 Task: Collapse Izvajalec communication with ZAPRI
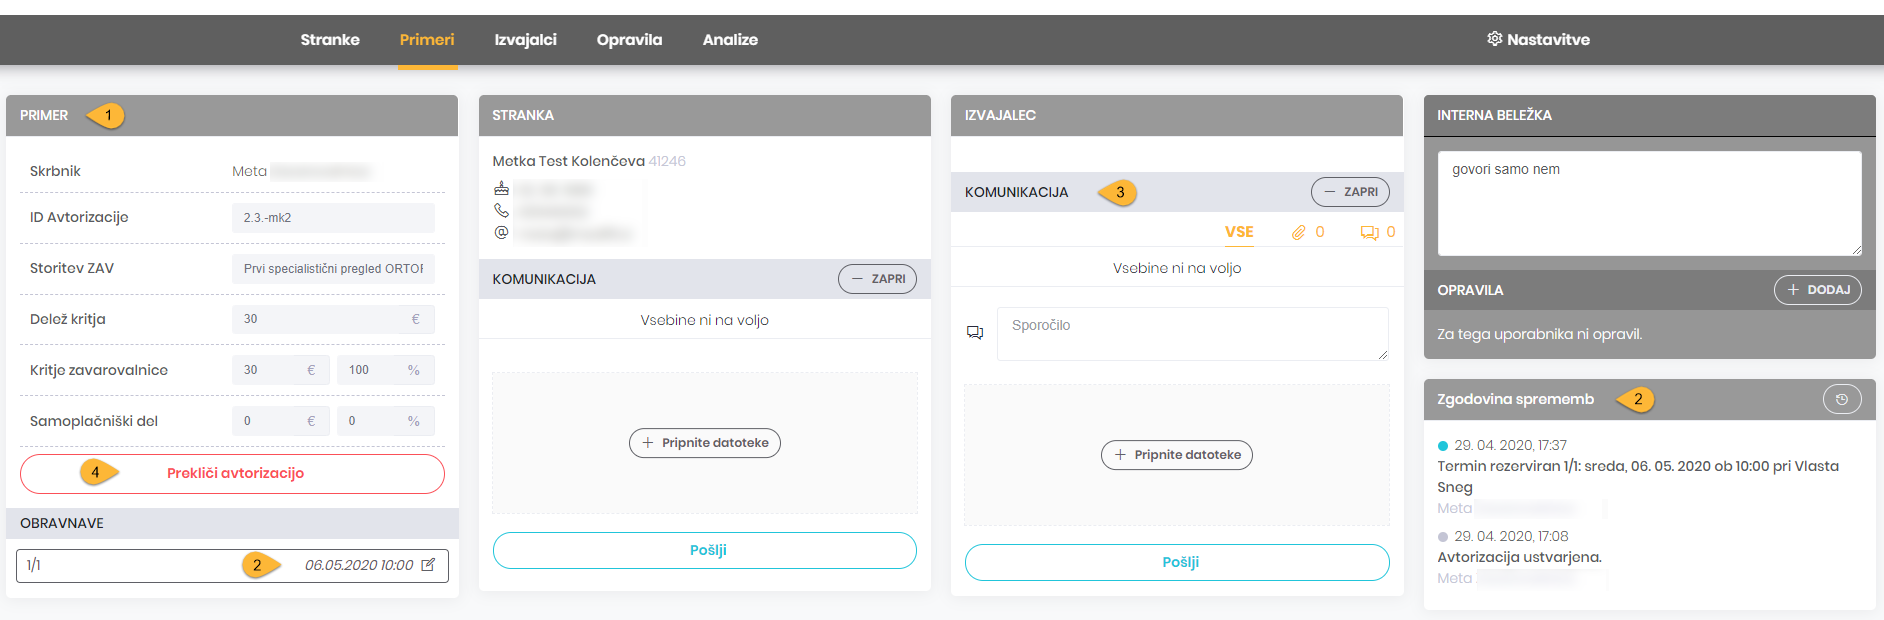1349,192
